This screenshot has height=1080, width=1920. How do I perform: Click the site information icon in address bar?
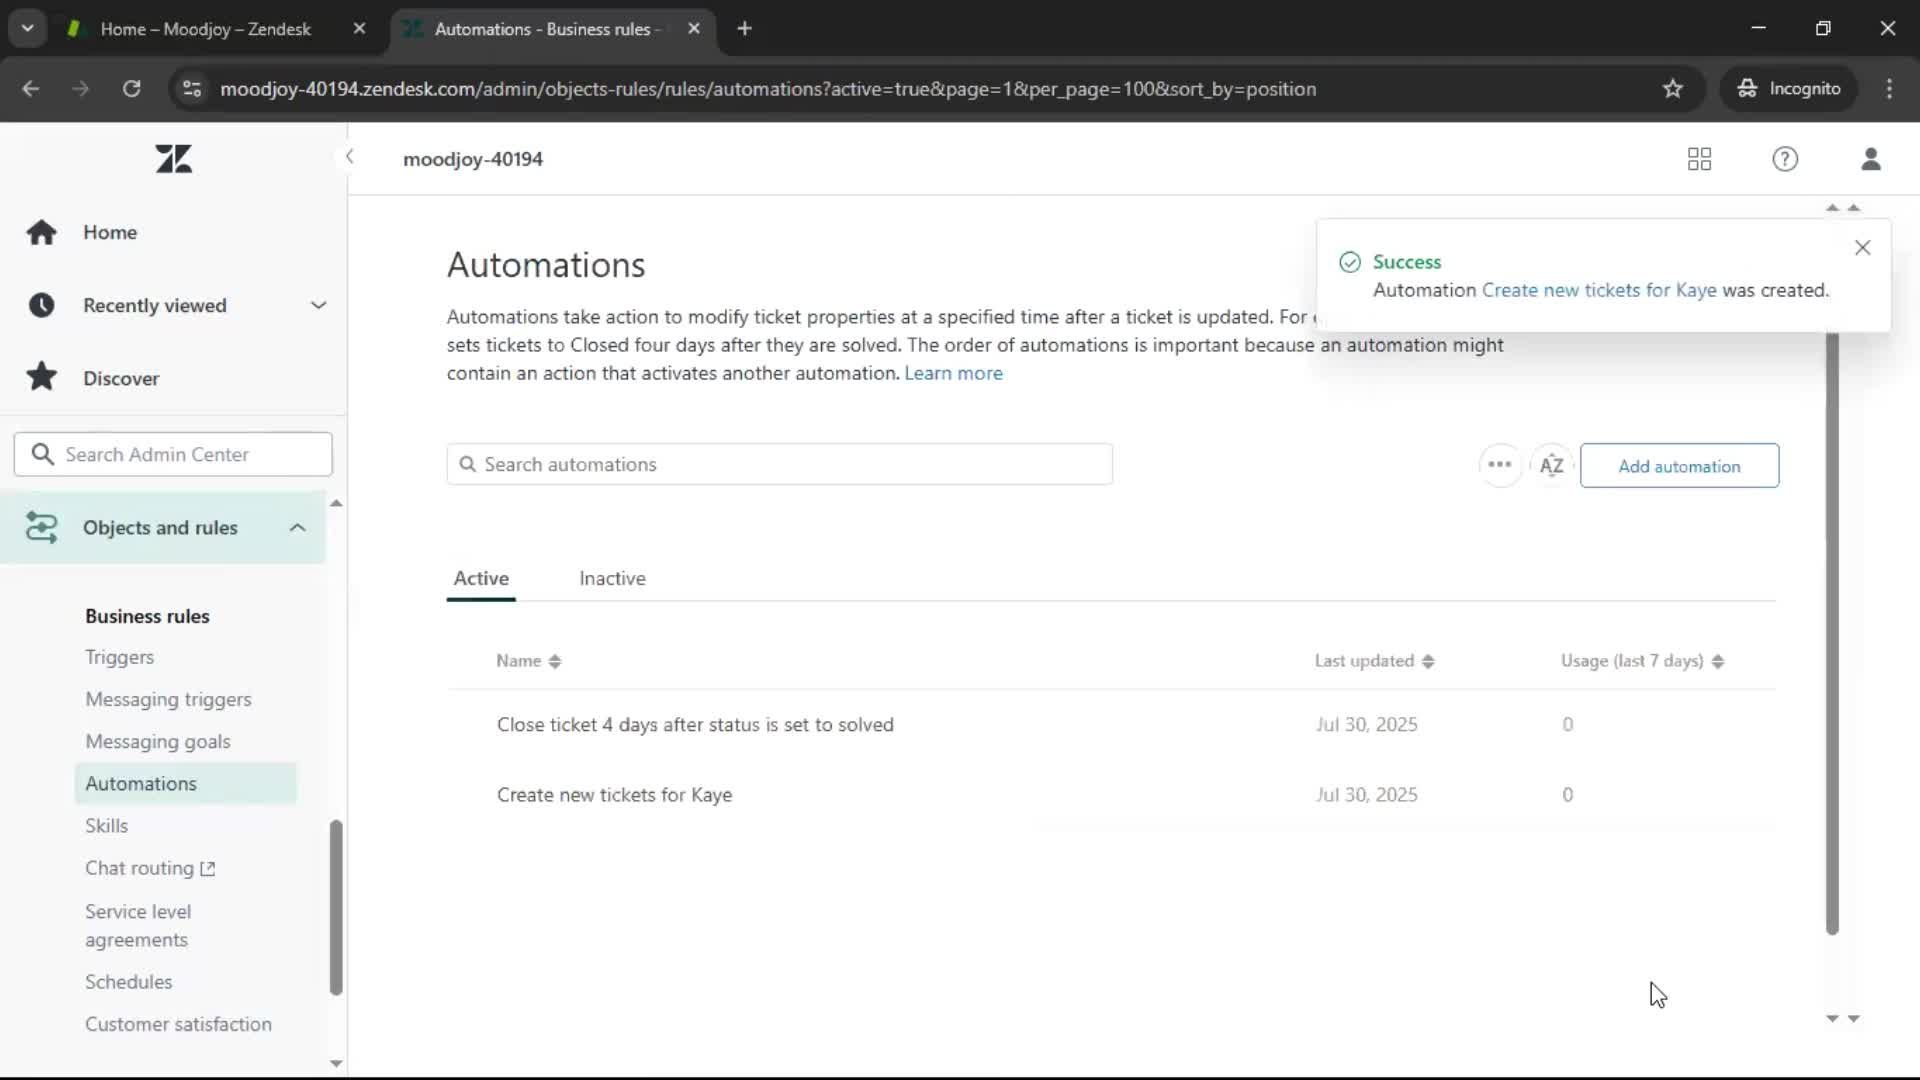(x=191, y=88)
